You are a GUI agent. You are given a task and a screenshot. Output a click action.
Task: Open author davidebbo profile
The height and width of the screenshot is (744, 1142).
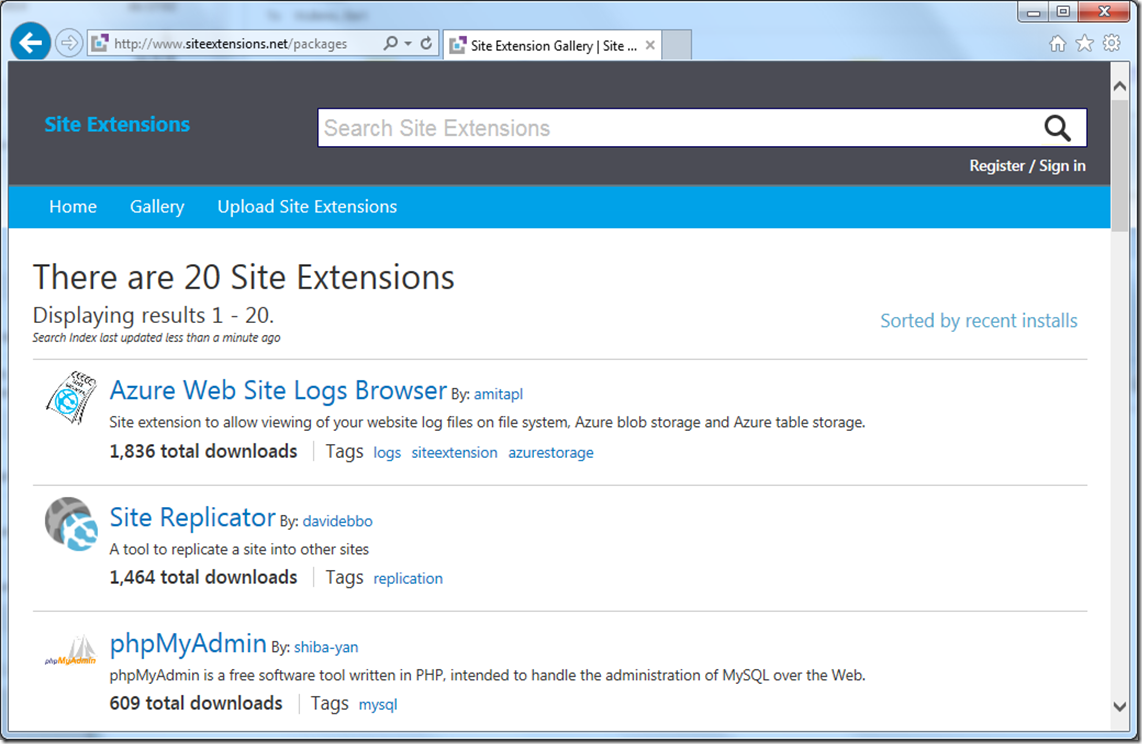pos(337,521)
